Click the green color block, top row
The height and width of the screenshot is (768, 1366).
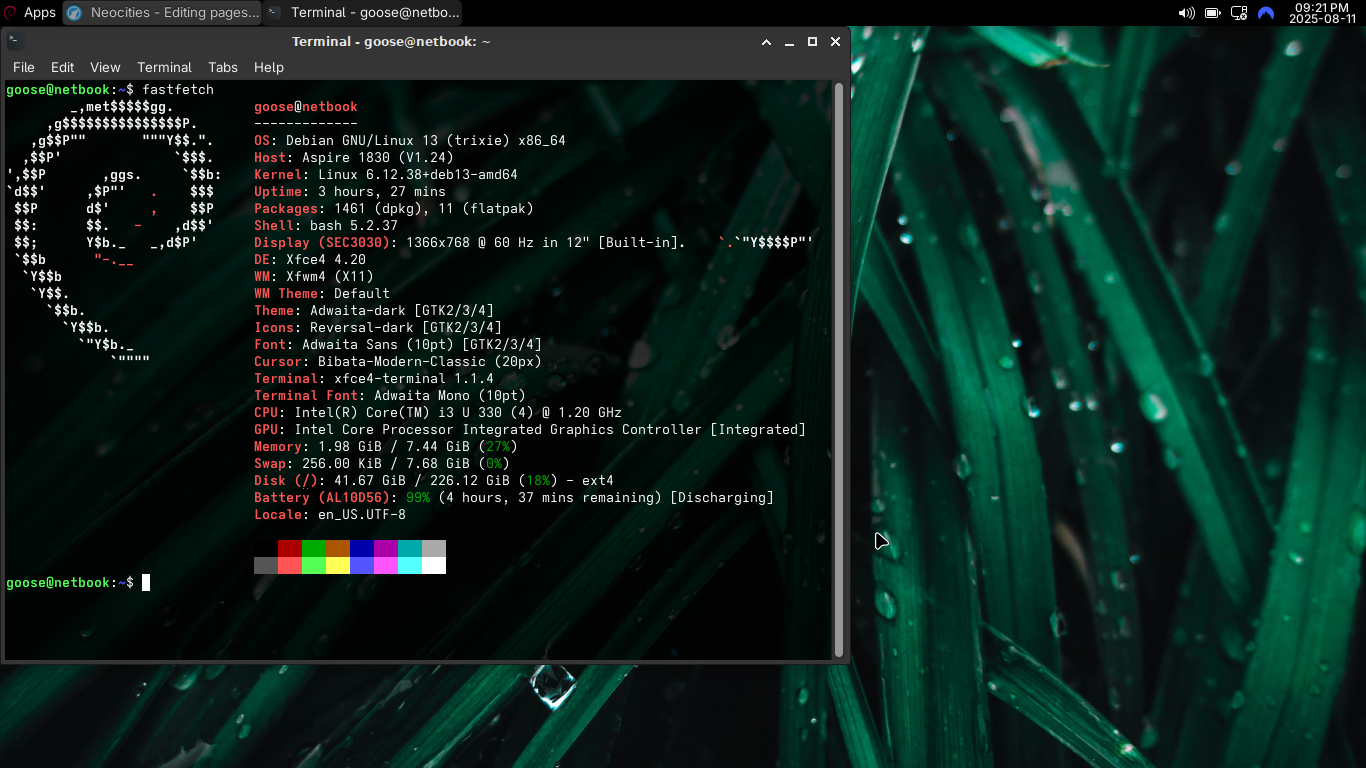(314, 548)
